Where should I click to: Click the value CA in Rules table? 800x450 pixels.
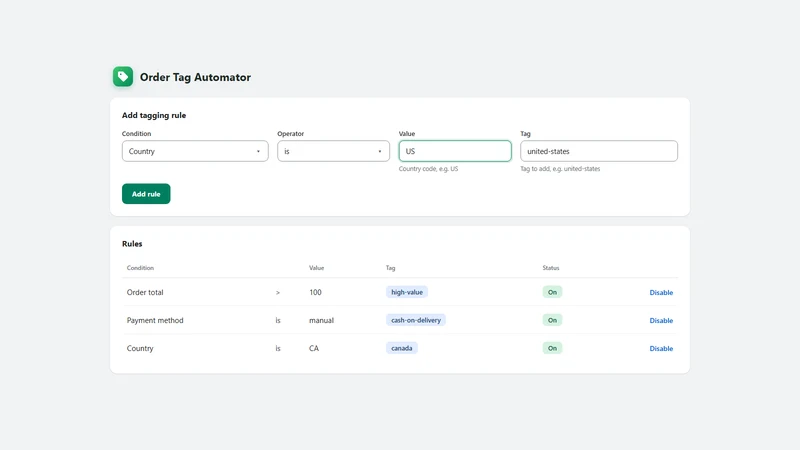[314, 348]
